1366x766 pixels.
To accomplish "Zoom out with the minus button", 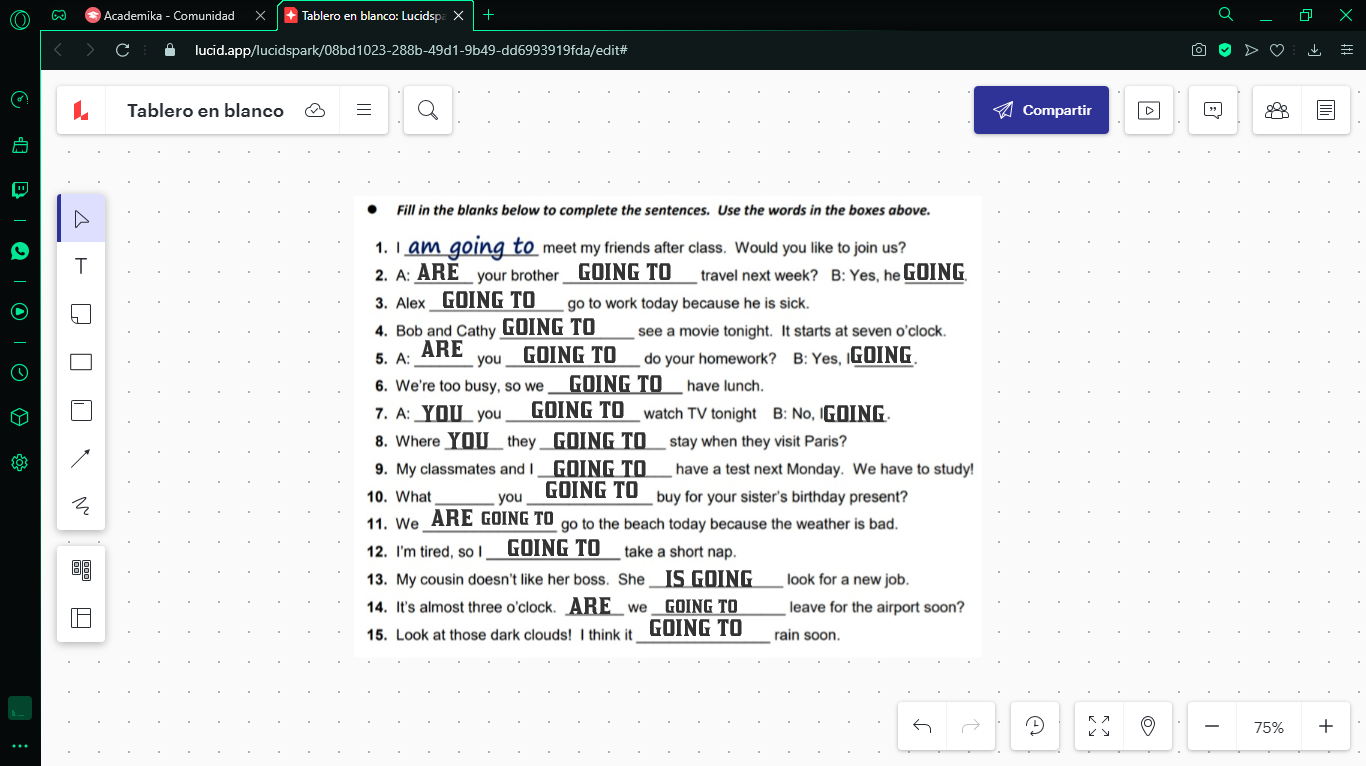I will (x=1212, y=727).
